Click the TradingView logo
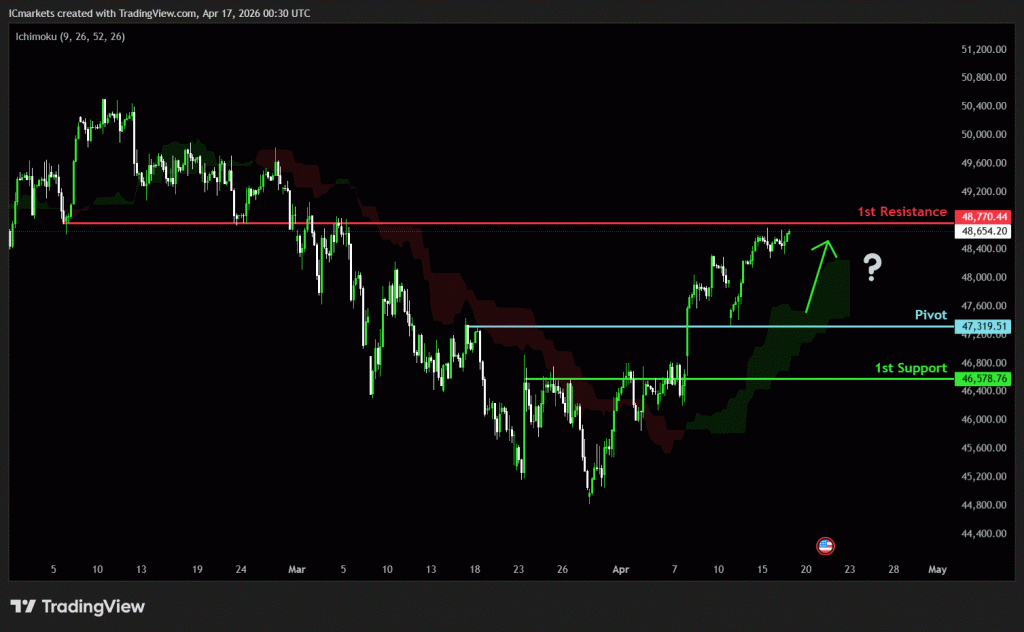Viewport: 1024px width, 632px height. click(77, 606)
